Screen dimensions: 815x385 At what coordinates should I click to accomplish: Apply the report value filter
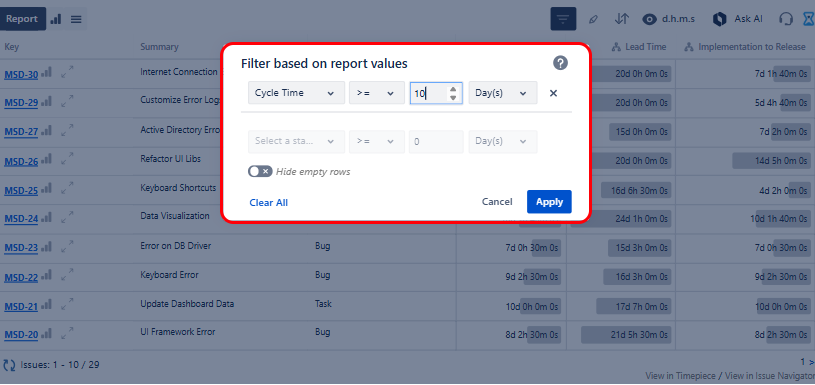point(549,202)
